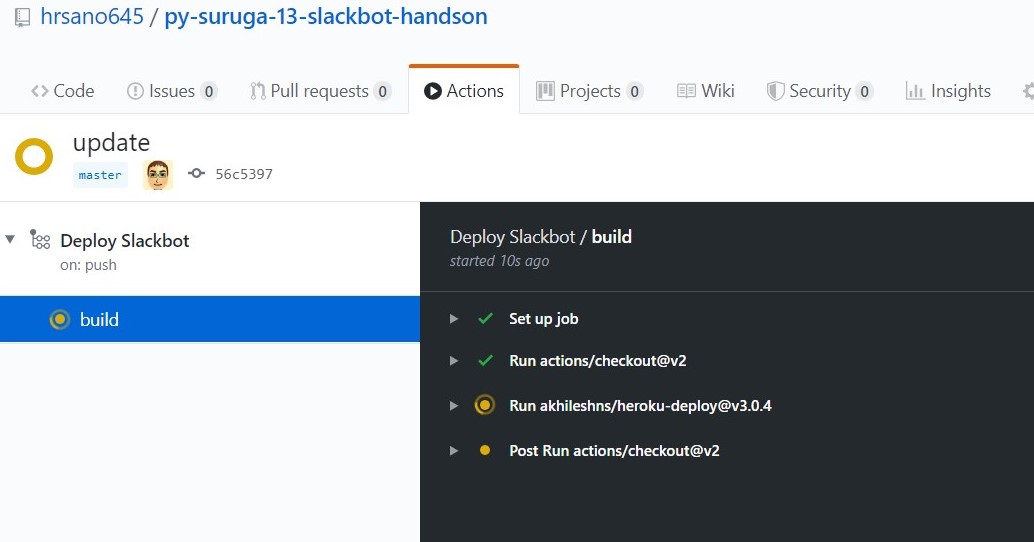
Task: Open the Set up job step log
Action: (543, 319)
